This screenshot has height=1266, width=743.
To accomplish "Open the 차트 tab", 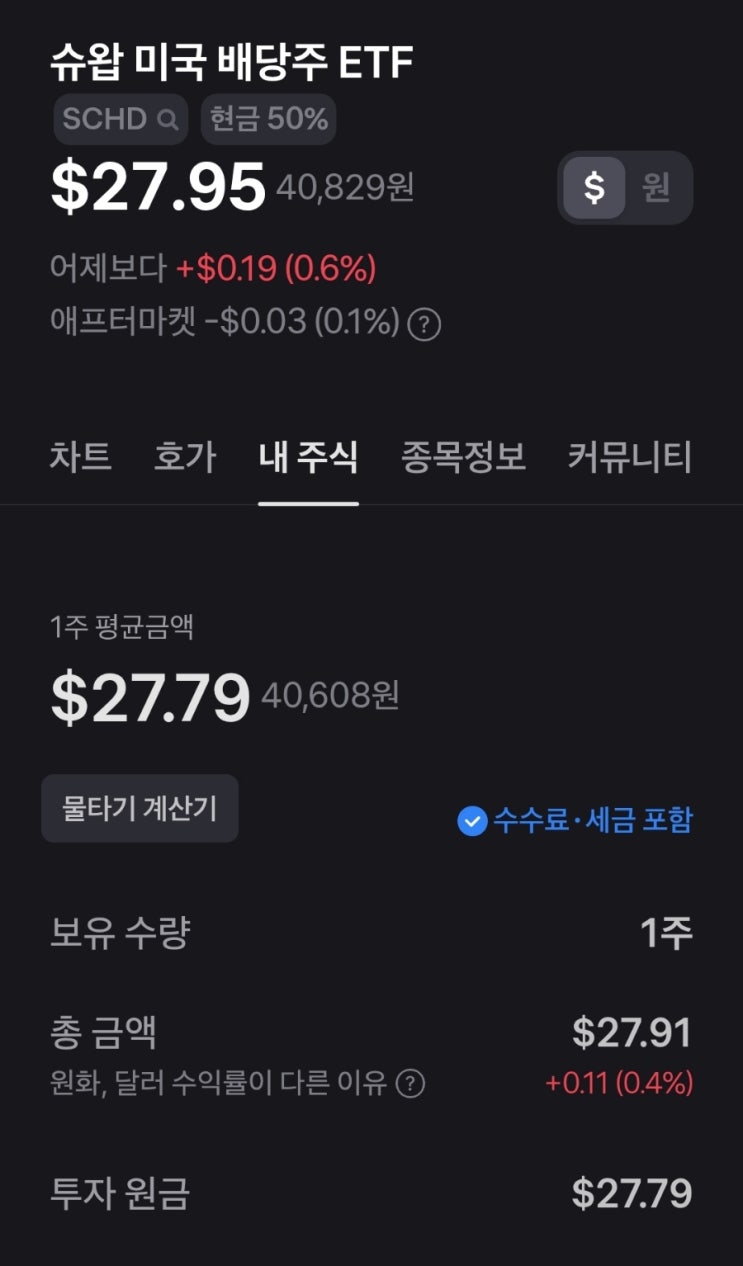I will pyautogui.click(x=80, y=457).
